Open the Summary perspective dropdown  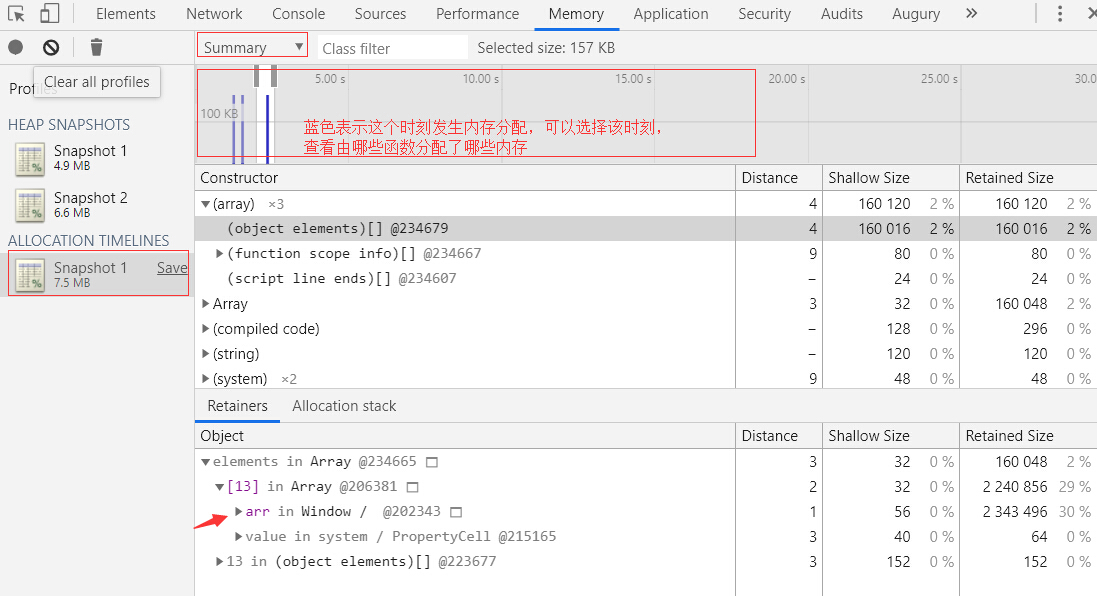251,46
